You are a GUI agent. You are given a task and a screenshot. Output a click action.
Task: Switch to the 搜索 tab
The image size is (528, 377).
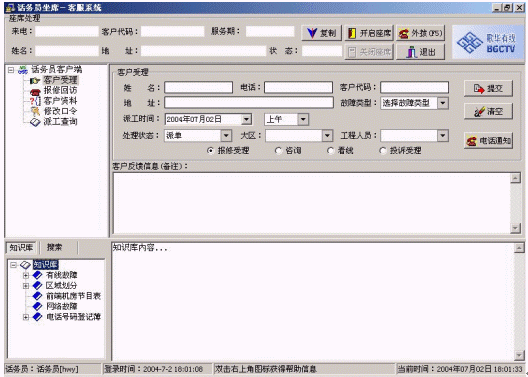pos(55,247)
